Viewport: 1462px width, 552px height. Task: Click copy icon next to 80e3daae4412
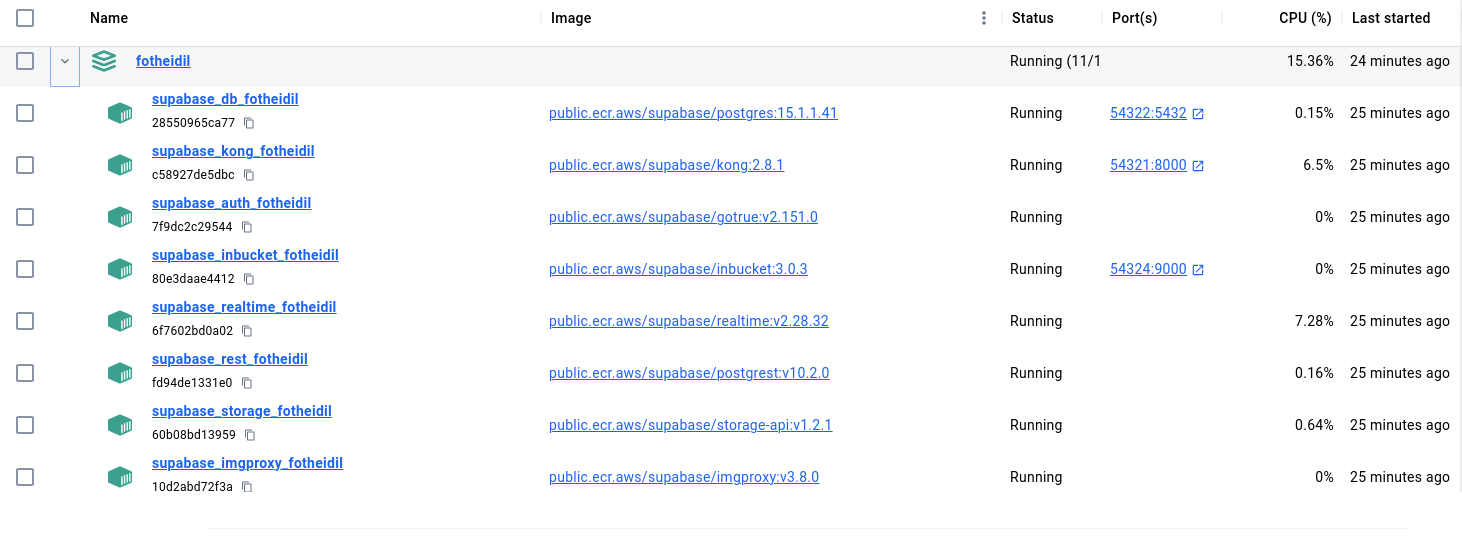(x=249, y=279)
